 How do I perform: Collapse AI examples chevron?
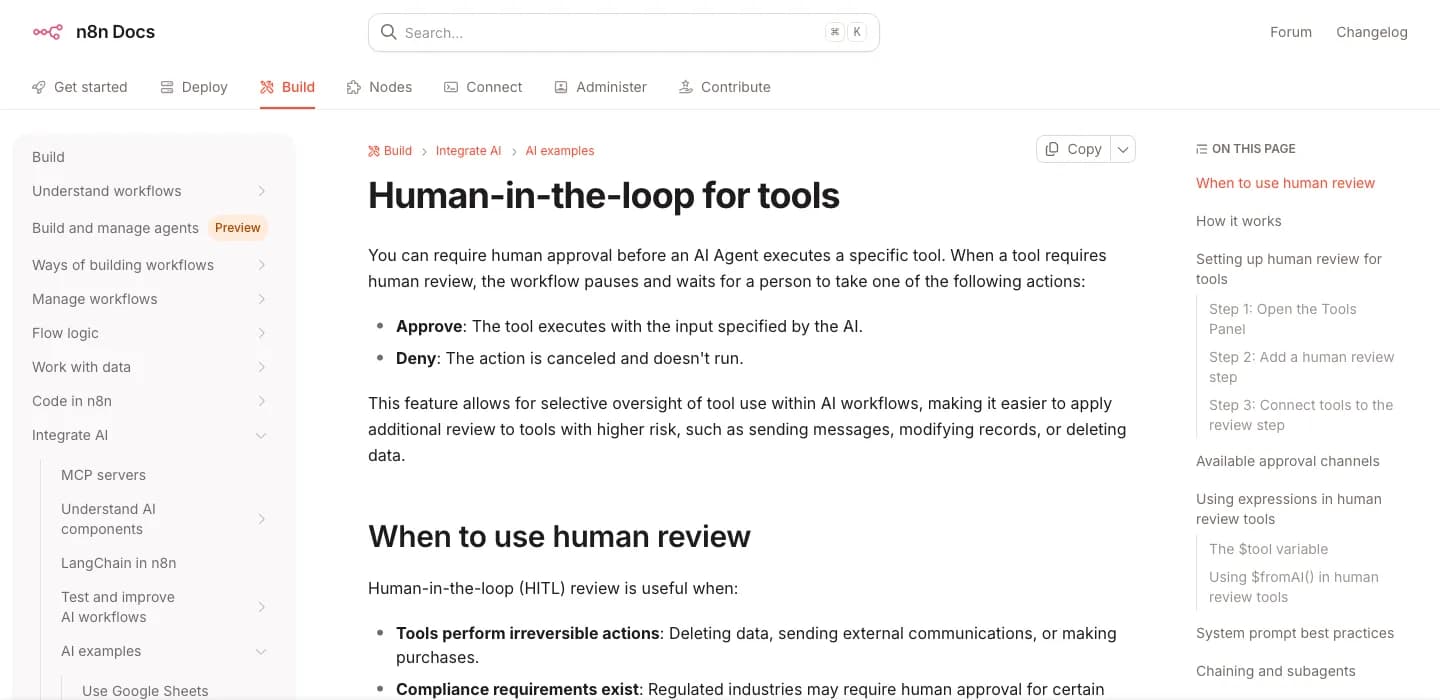coord(261,651)
